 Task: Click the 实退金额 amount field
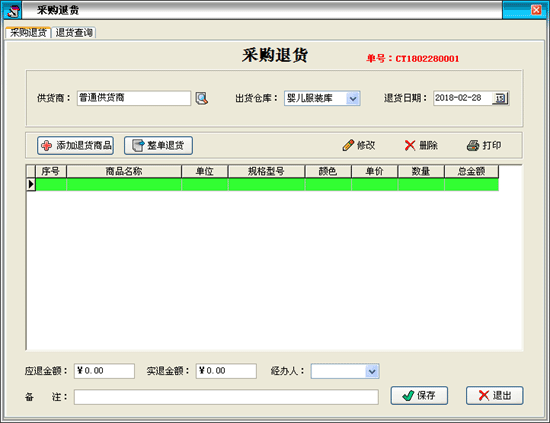point(226,371)
